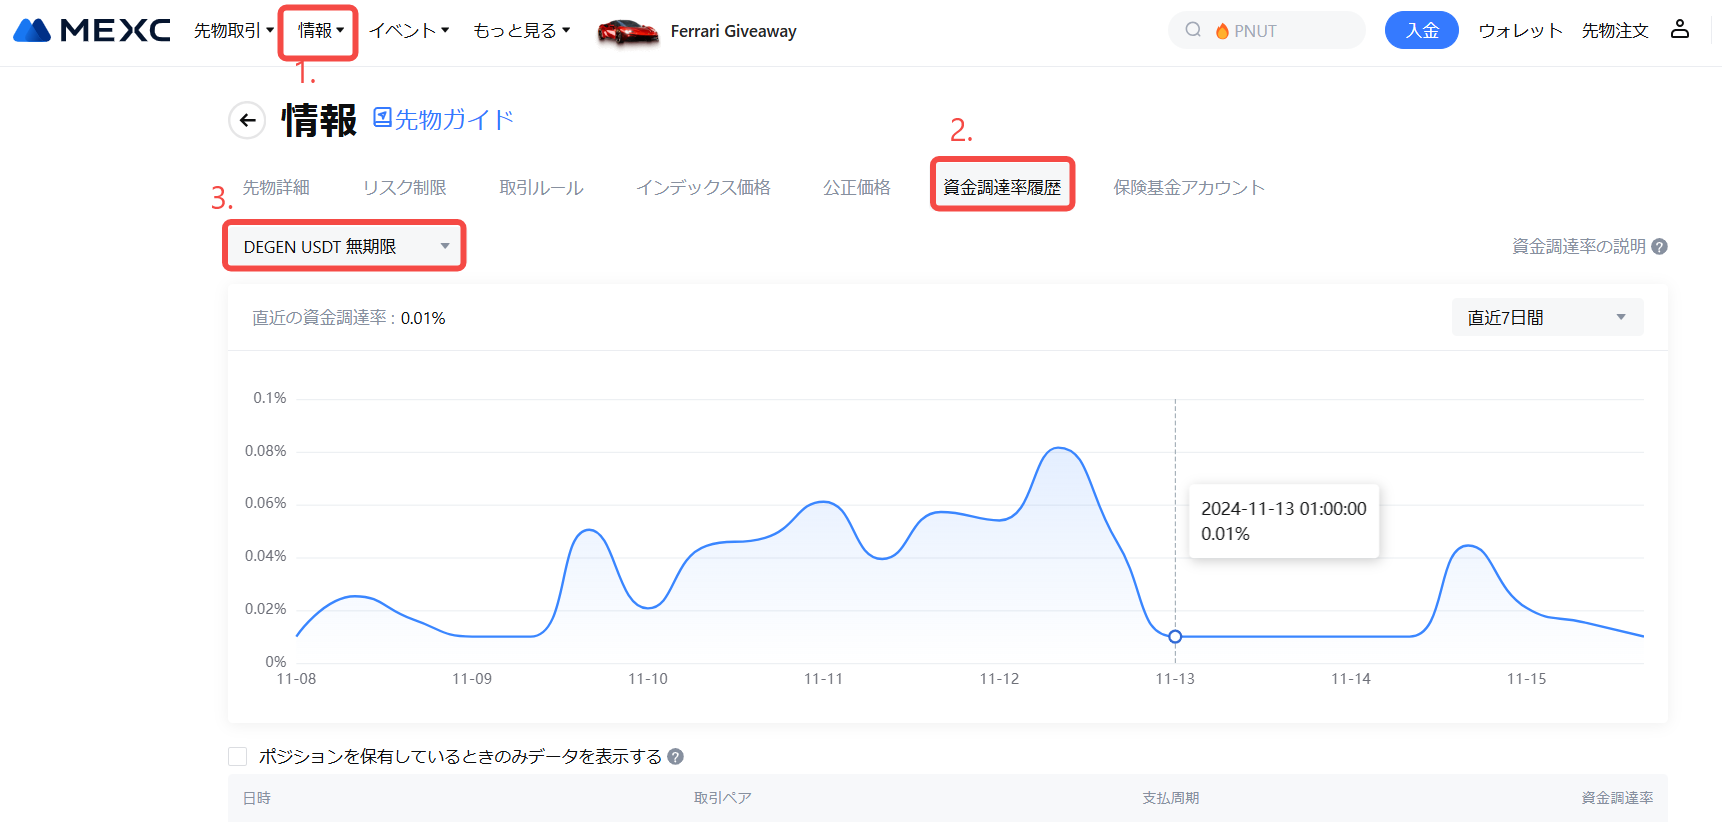
Task: Click the MEXC logo icon
Action: (32, 30)
